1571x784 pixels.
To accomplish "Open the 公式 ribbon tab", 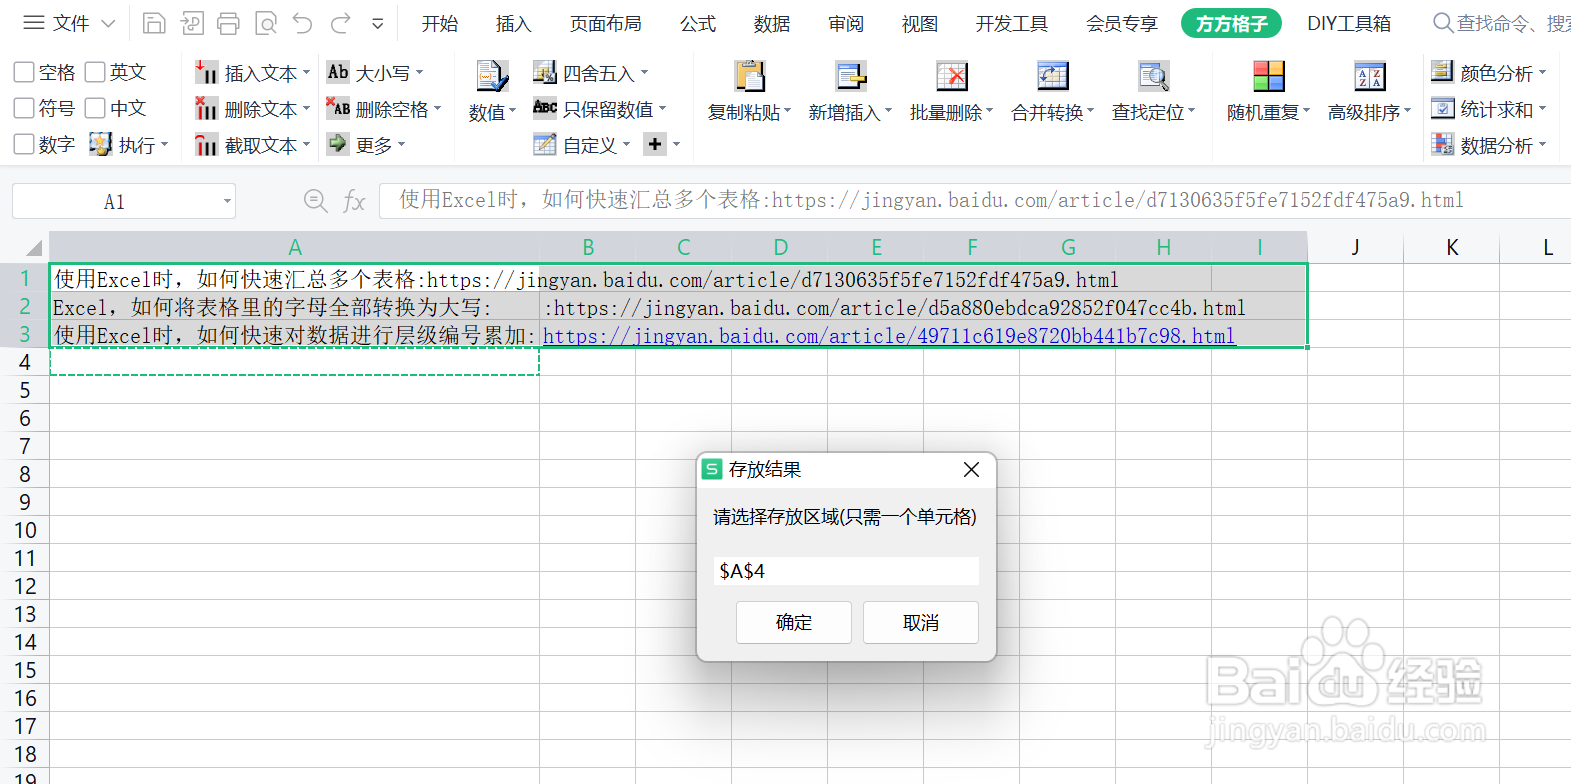I will [x=698, y=23].
